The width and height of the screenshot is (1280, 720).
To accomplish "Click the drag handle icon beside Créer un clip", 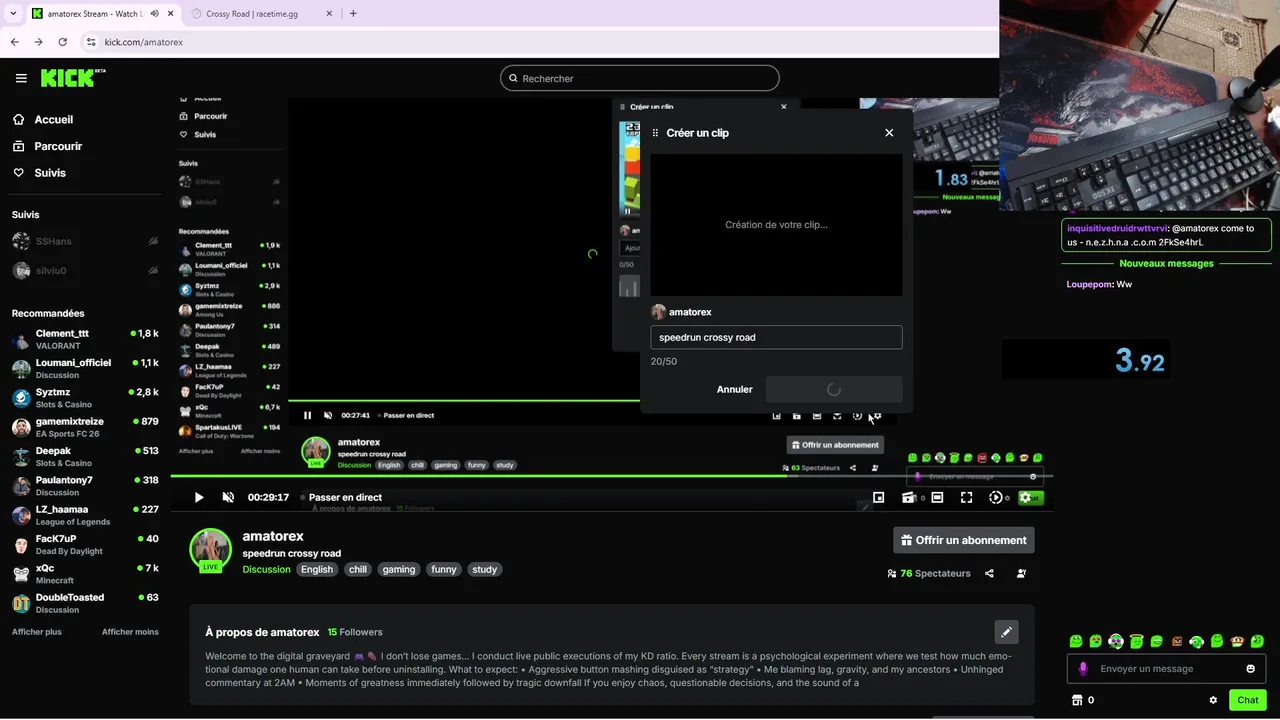I will (x=656, y=133).
